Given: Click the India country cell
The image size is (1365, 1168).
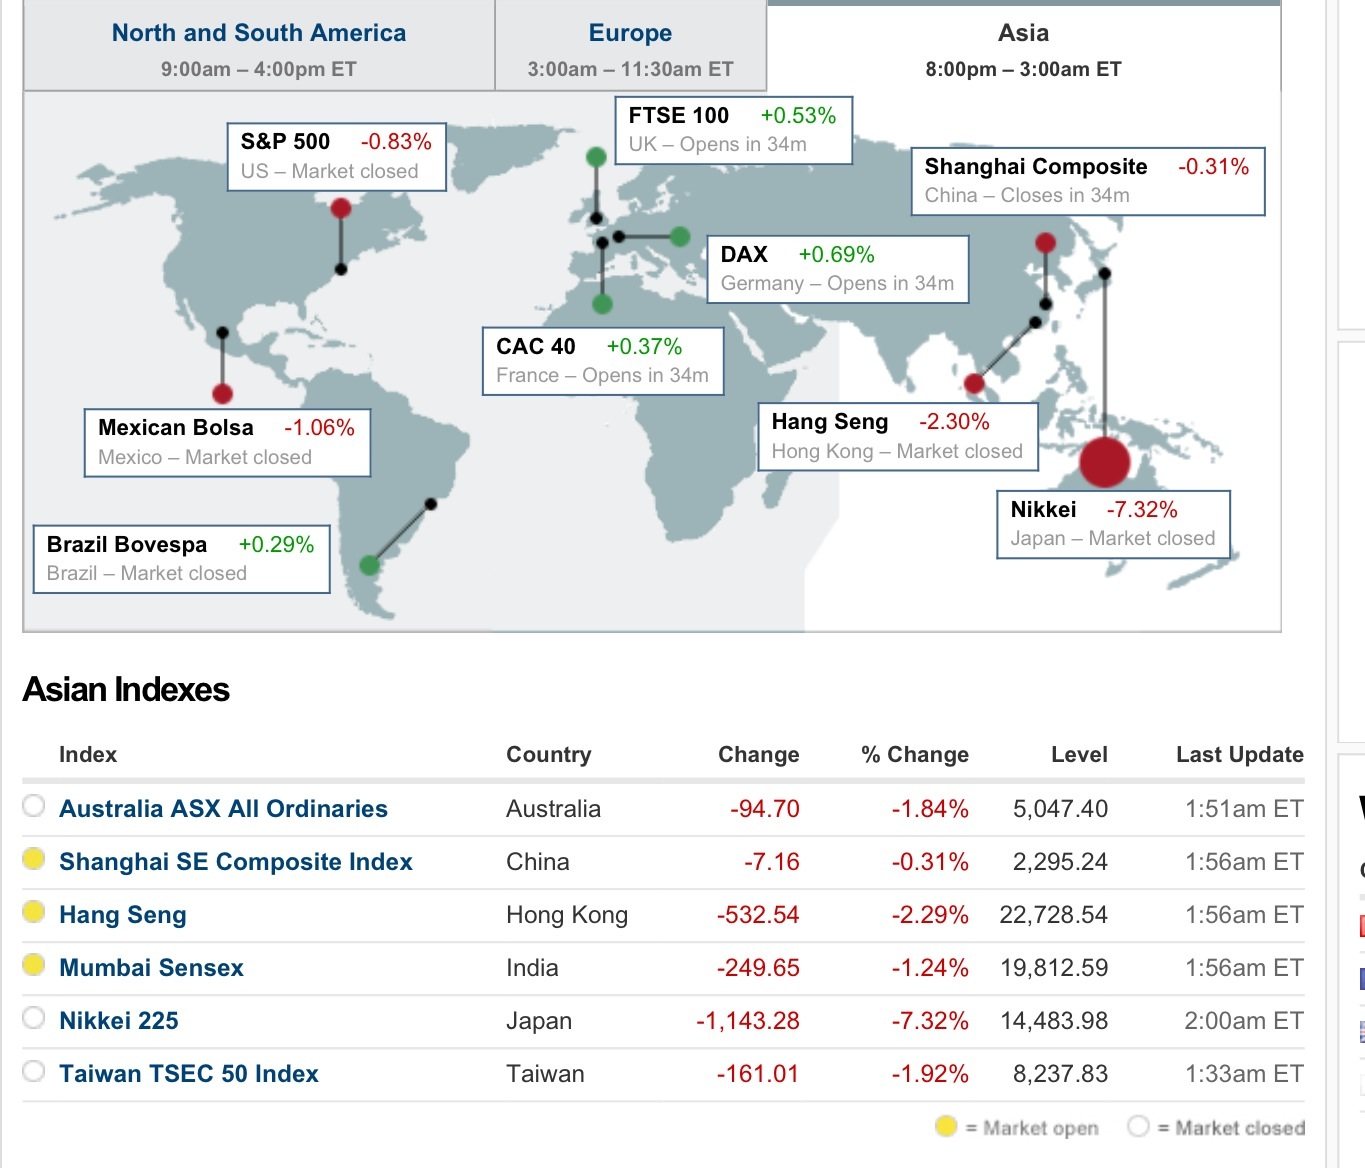Looking at the screenshot, I should tap(532, 968).
